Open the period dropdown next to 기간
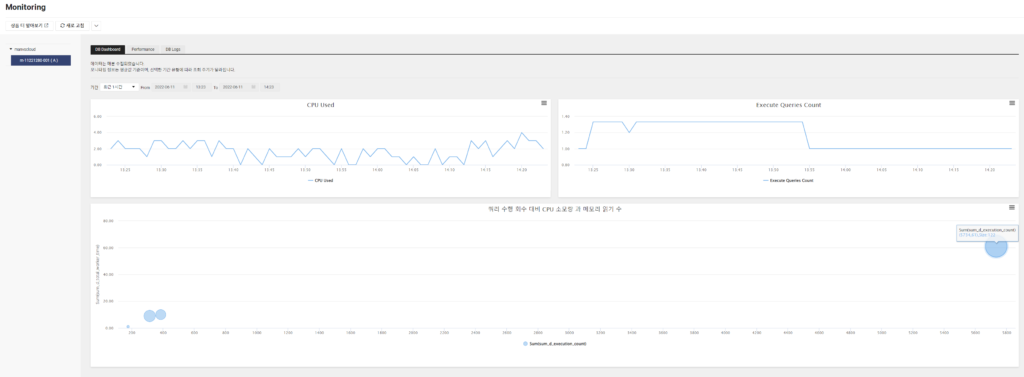Screen dimensions: 1024x377 pyautogui.click(x=120, y=87)
